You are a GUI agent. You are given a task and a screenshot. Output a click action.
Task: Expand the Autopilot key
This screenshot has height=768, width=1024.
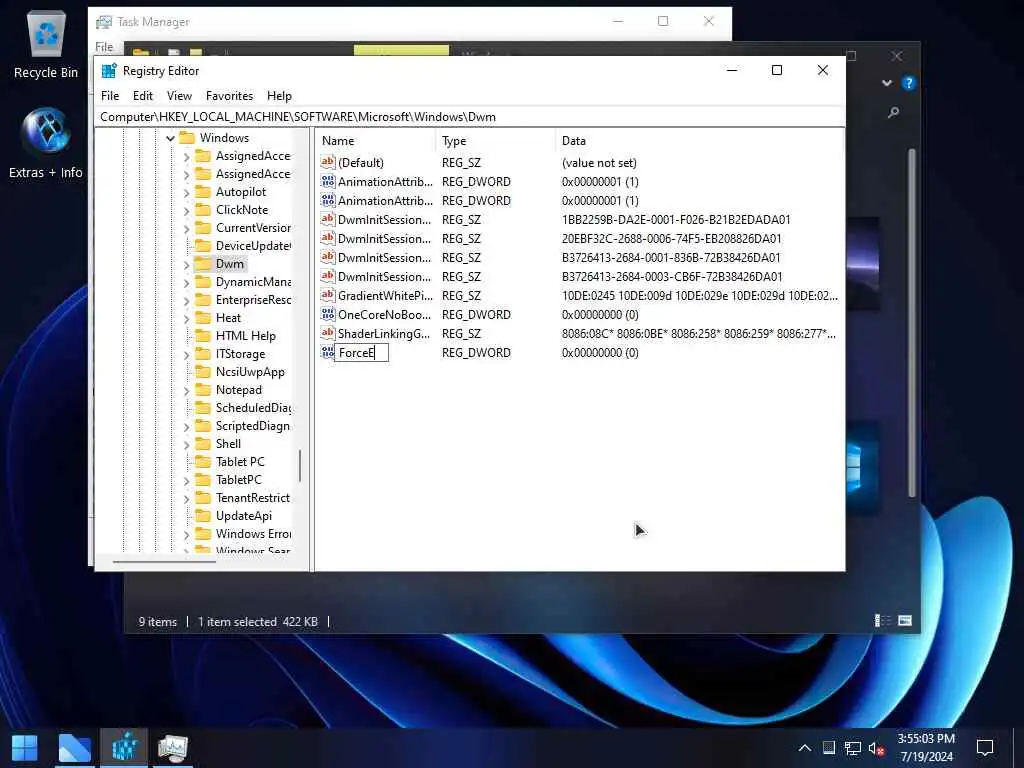click(186, 193)
